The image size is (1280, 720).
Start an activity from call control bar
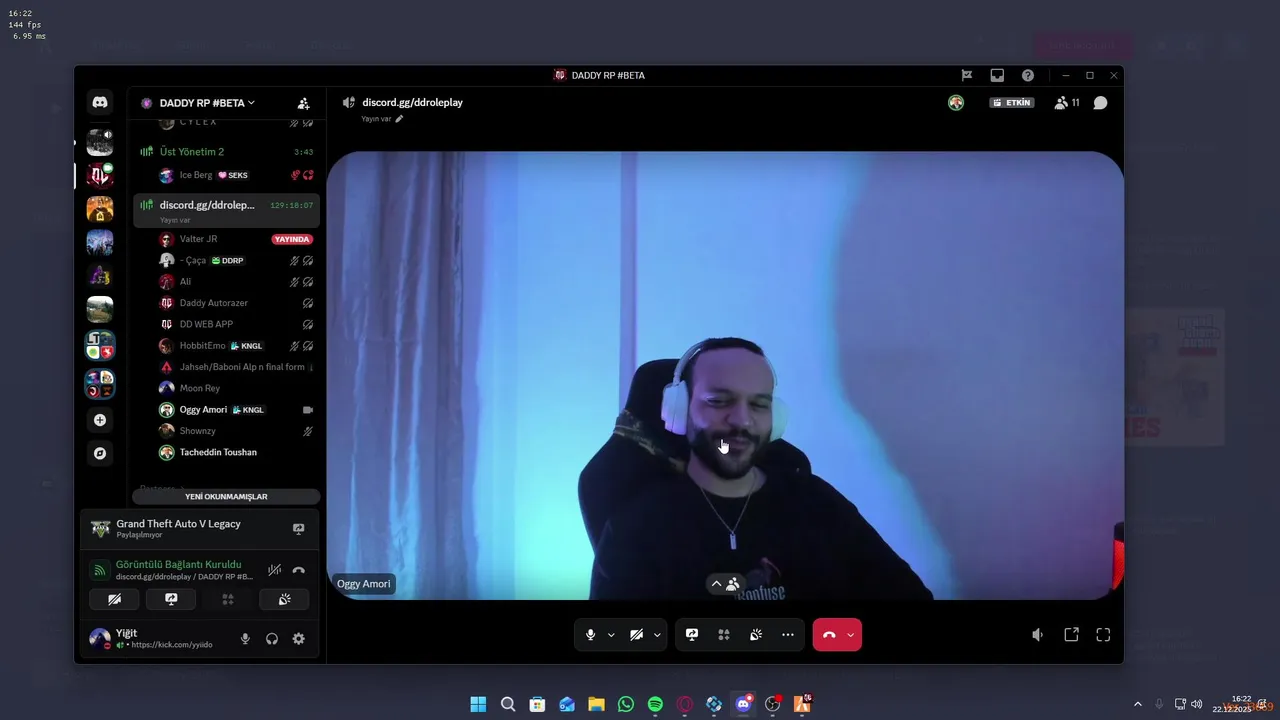[x=724, y=635]
